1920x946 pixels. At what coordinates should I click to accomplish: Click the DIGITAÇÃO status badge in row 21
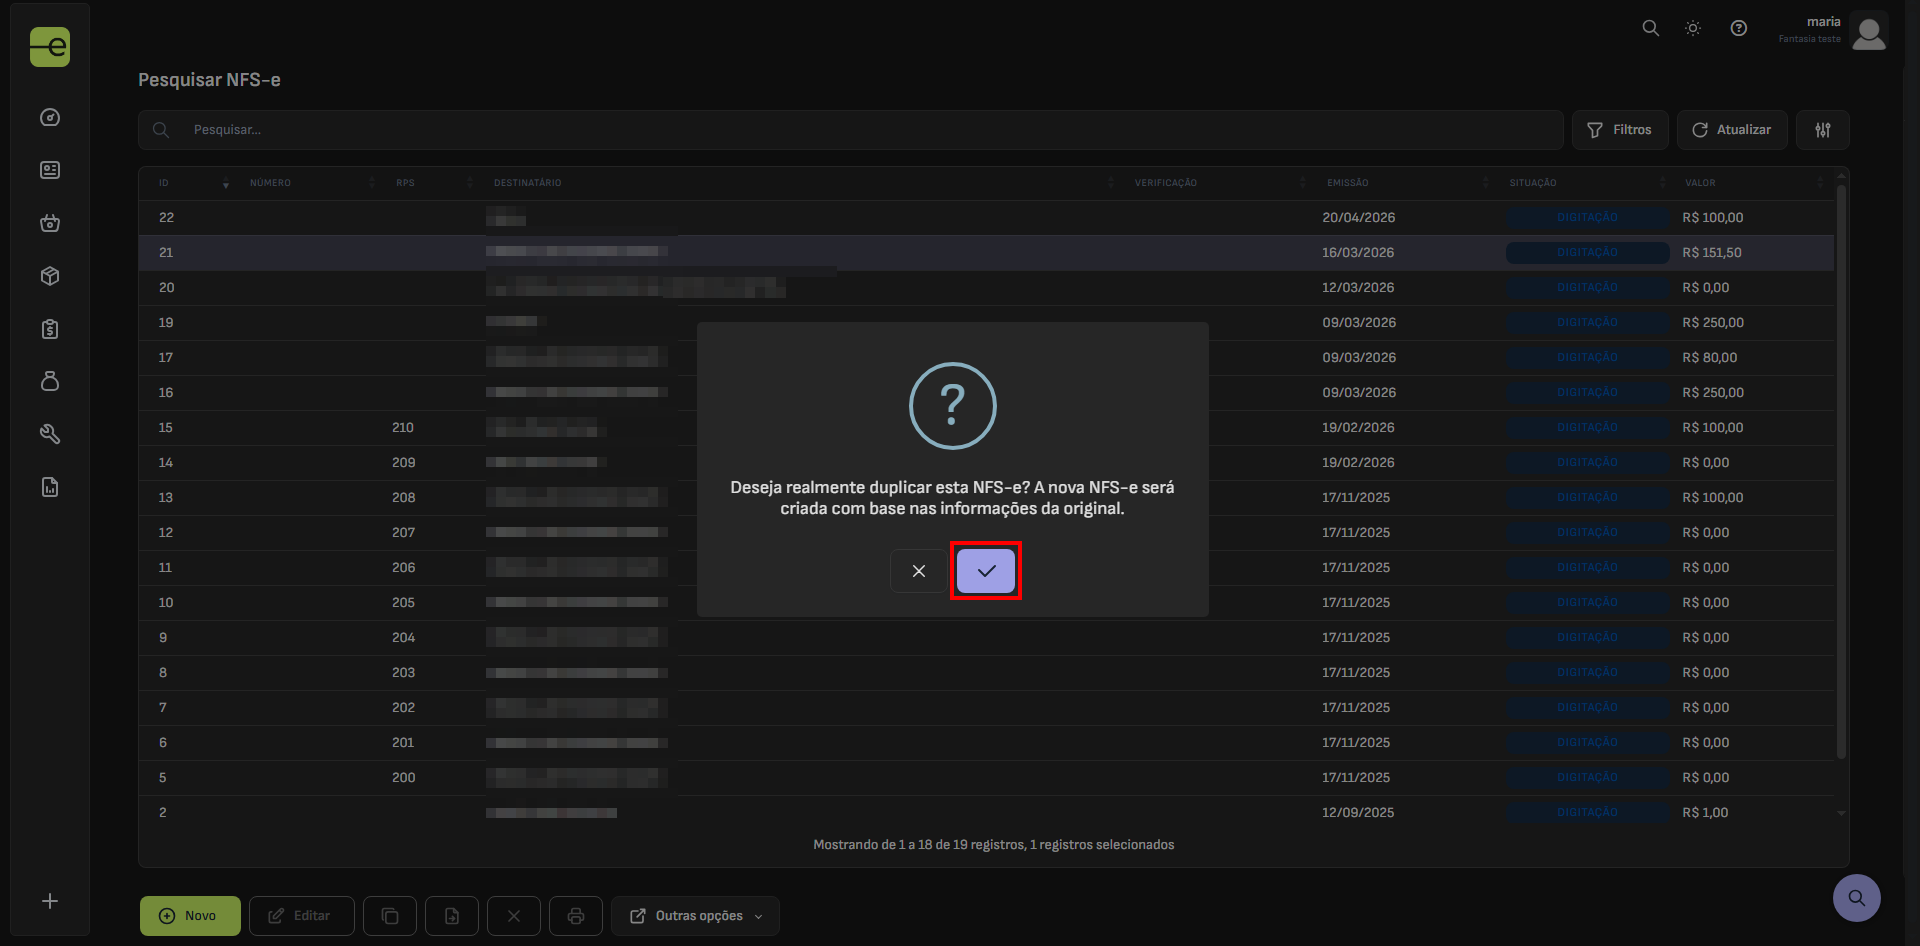(x=1588, y=253)
